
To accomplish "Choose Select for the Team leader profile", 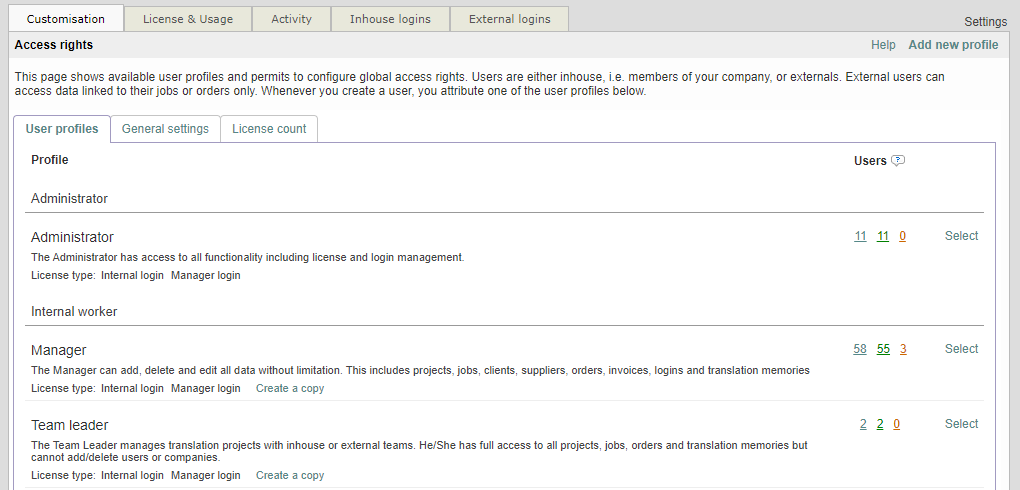I will pyautogui.click(x=961, y=424).
